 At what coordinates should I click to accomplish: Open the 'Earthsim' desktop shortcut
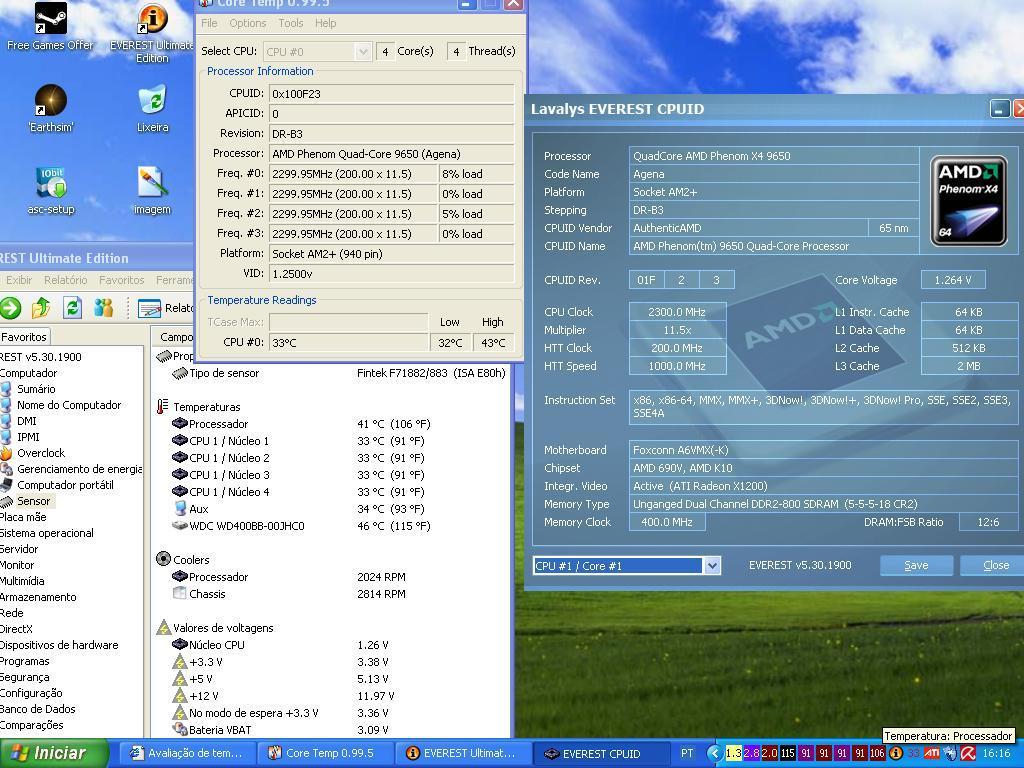50,108
